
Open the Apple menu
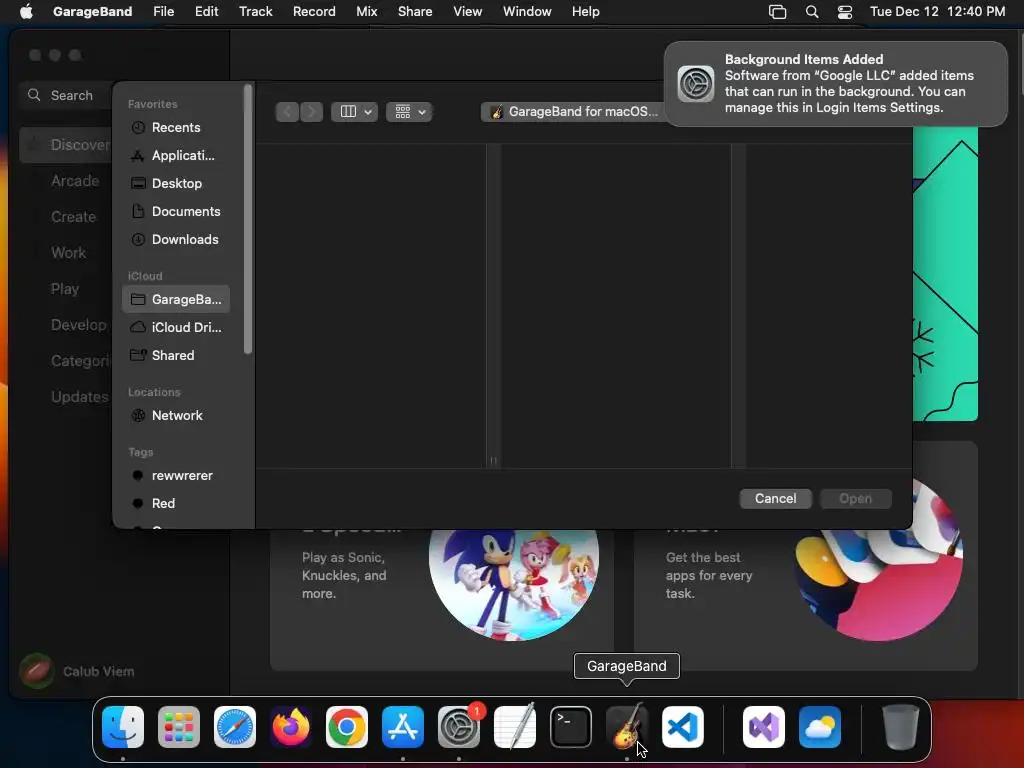pyautogui.click(x=26, y=11)
